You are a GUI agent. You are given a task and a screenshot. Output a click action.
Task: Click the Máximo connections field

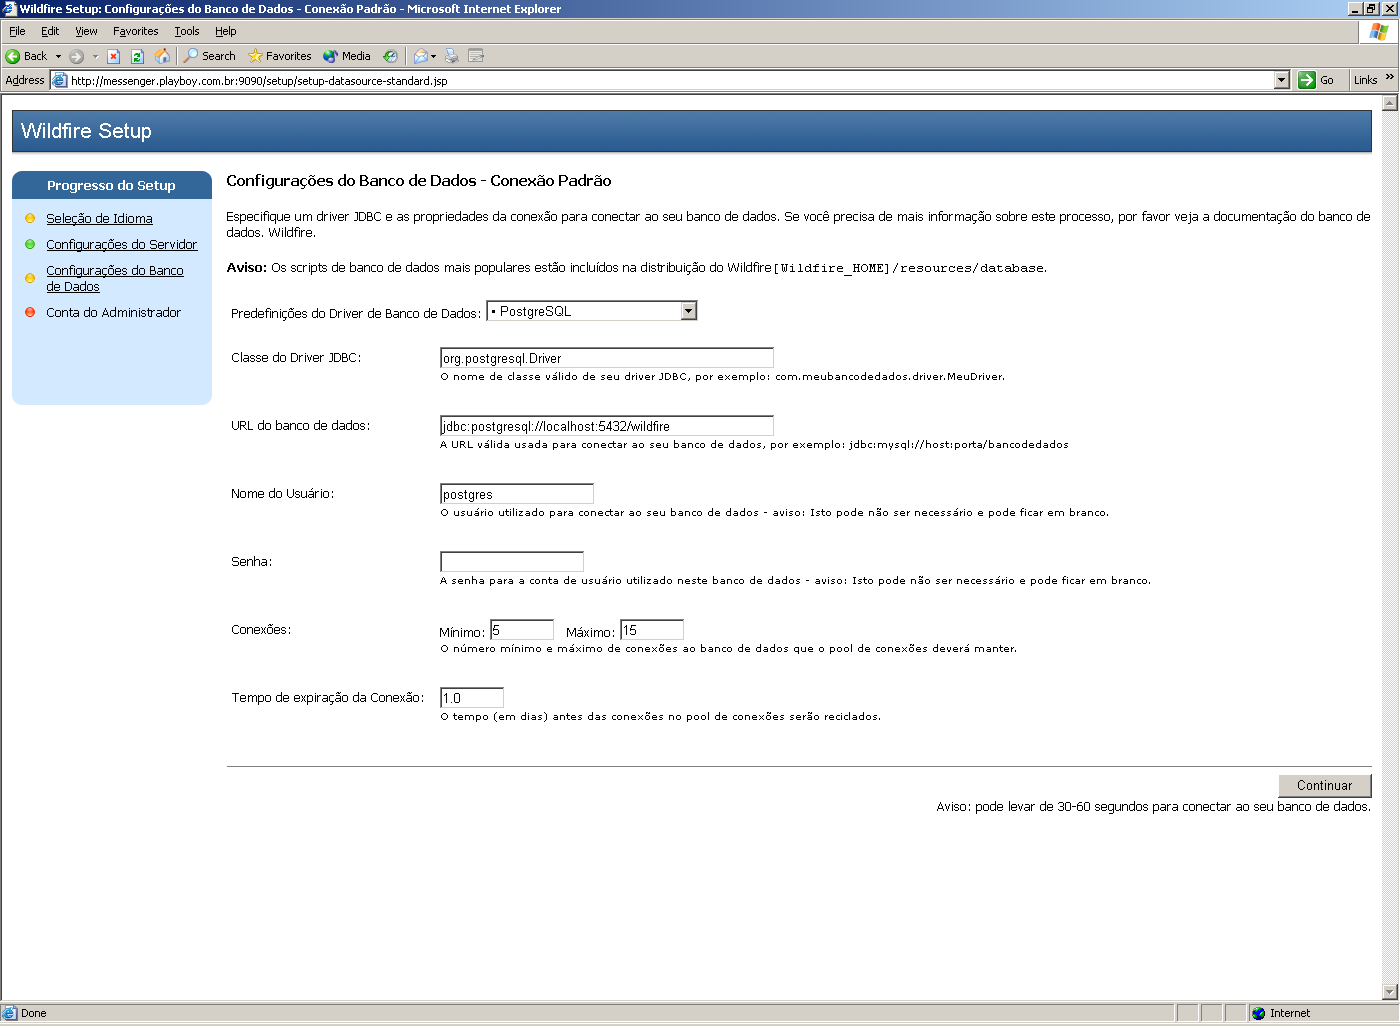coord(652,630)
